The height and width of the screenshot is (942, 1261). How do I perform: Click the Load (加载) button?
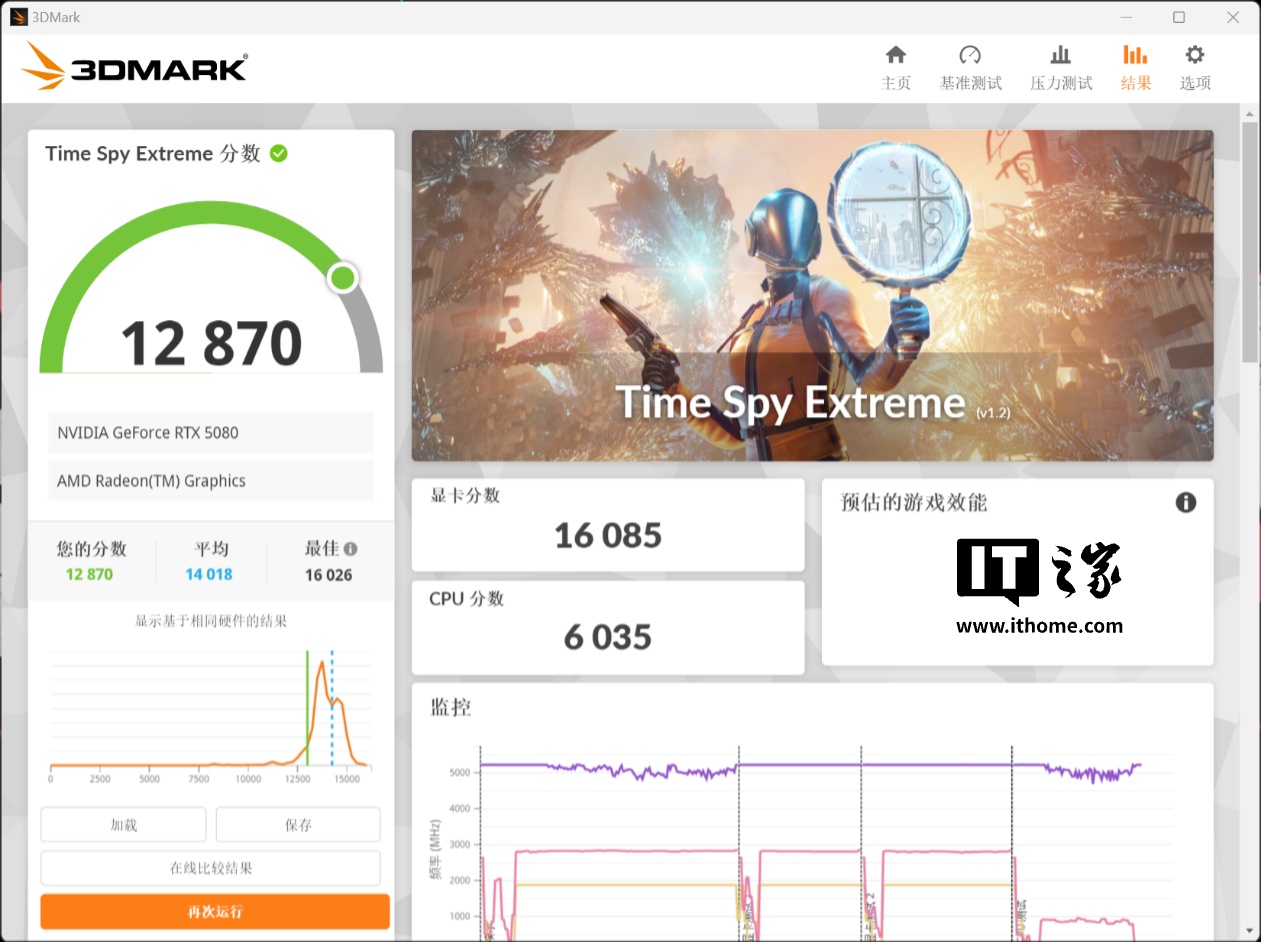point(123,825)
